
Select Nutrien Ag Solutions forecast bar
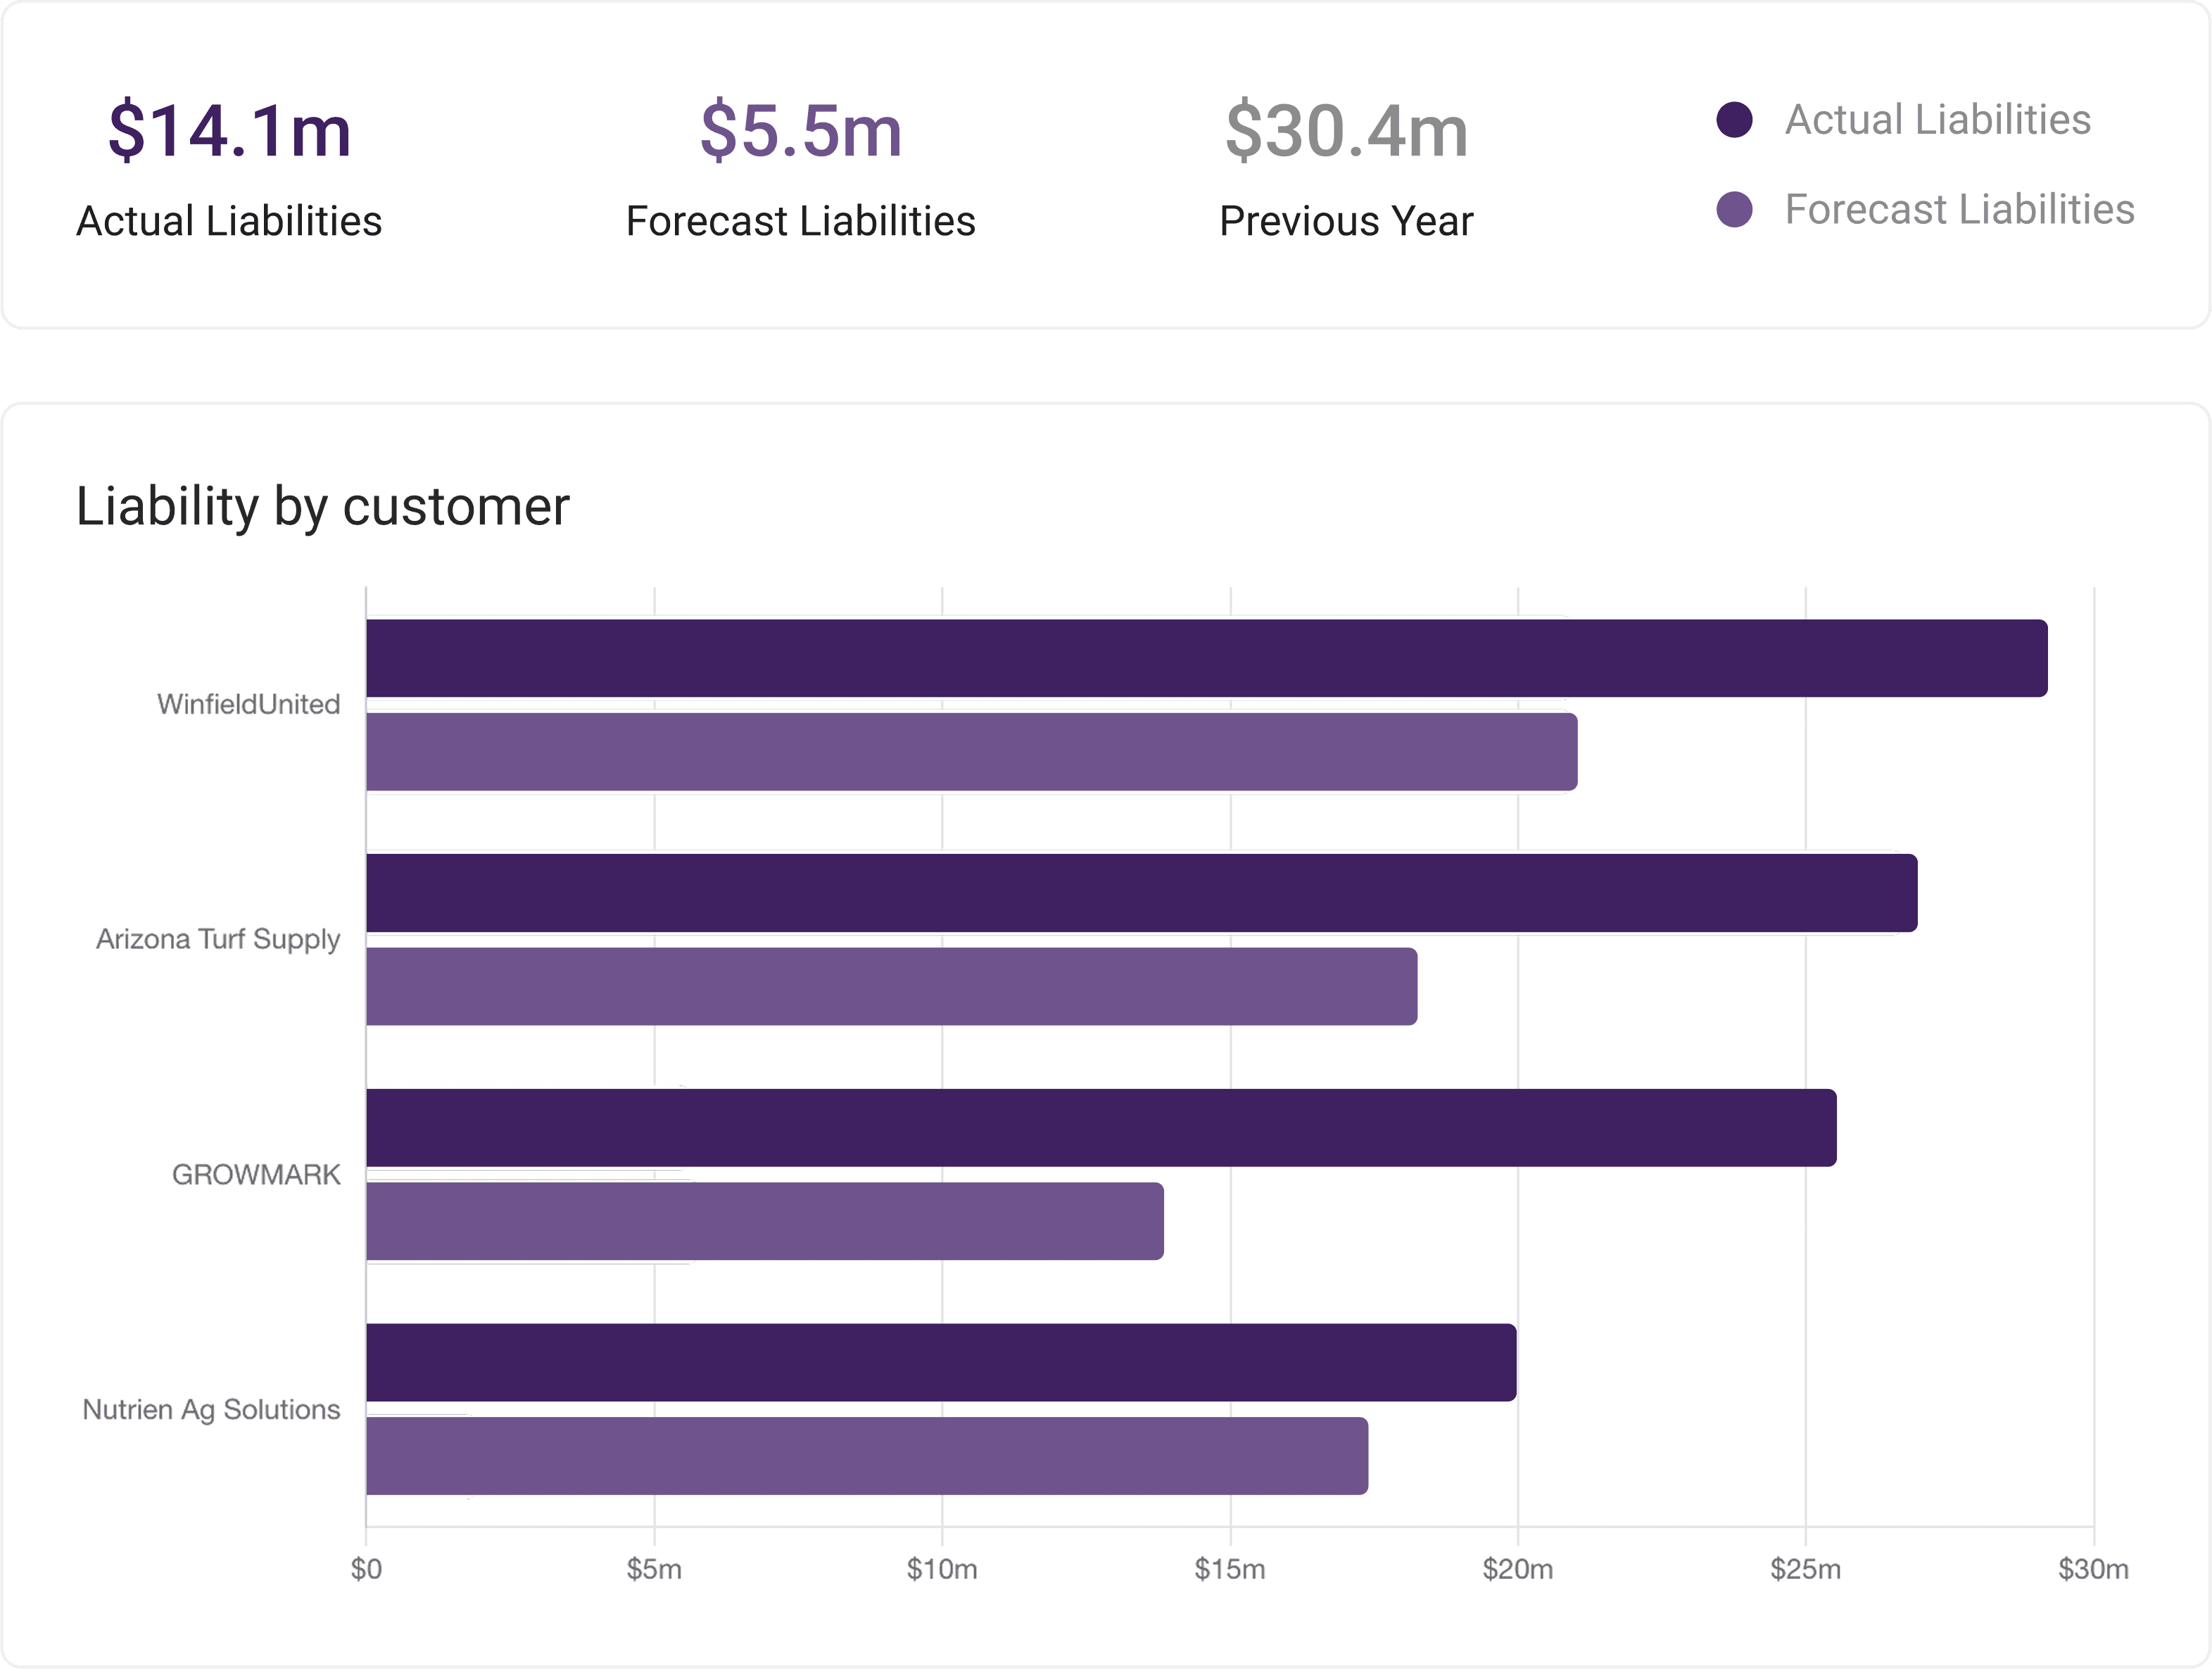866,1456
